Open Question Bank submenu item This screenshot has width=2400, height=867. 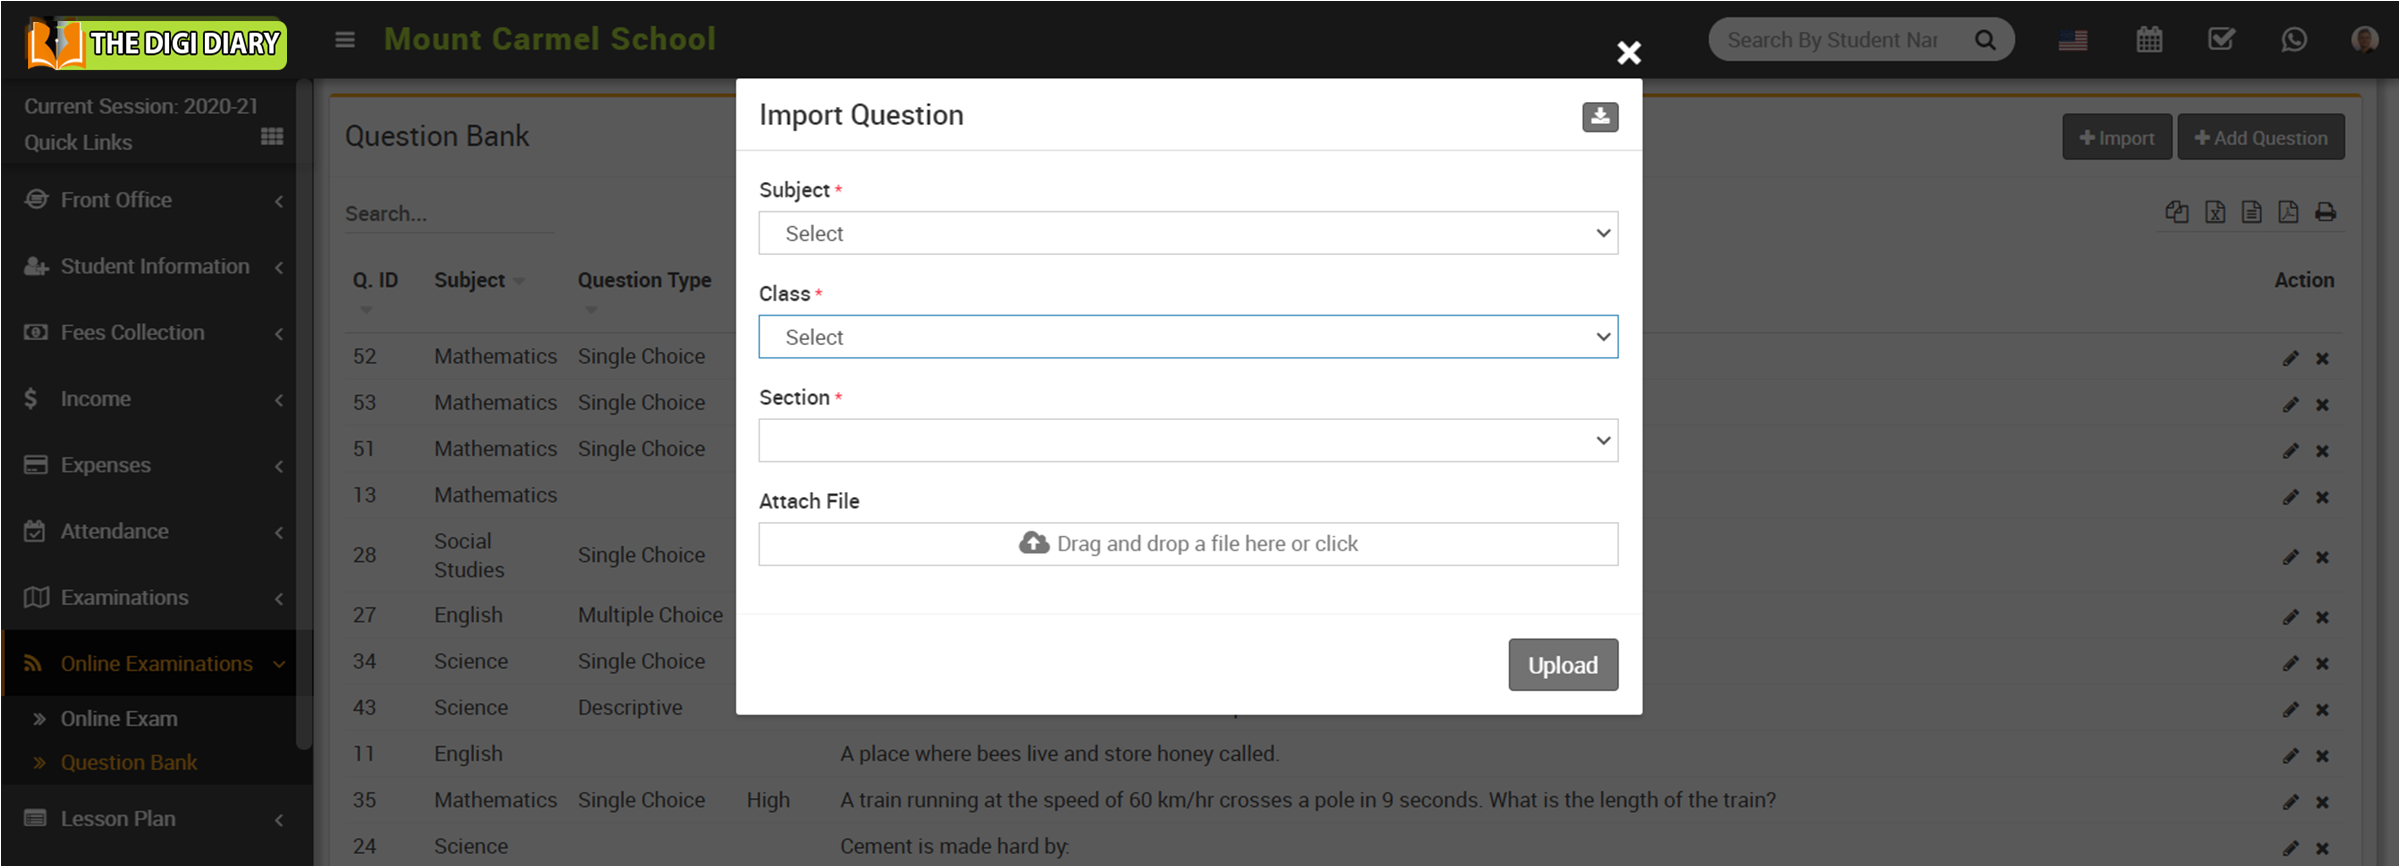pyautogui.click(x=129, y=762)
